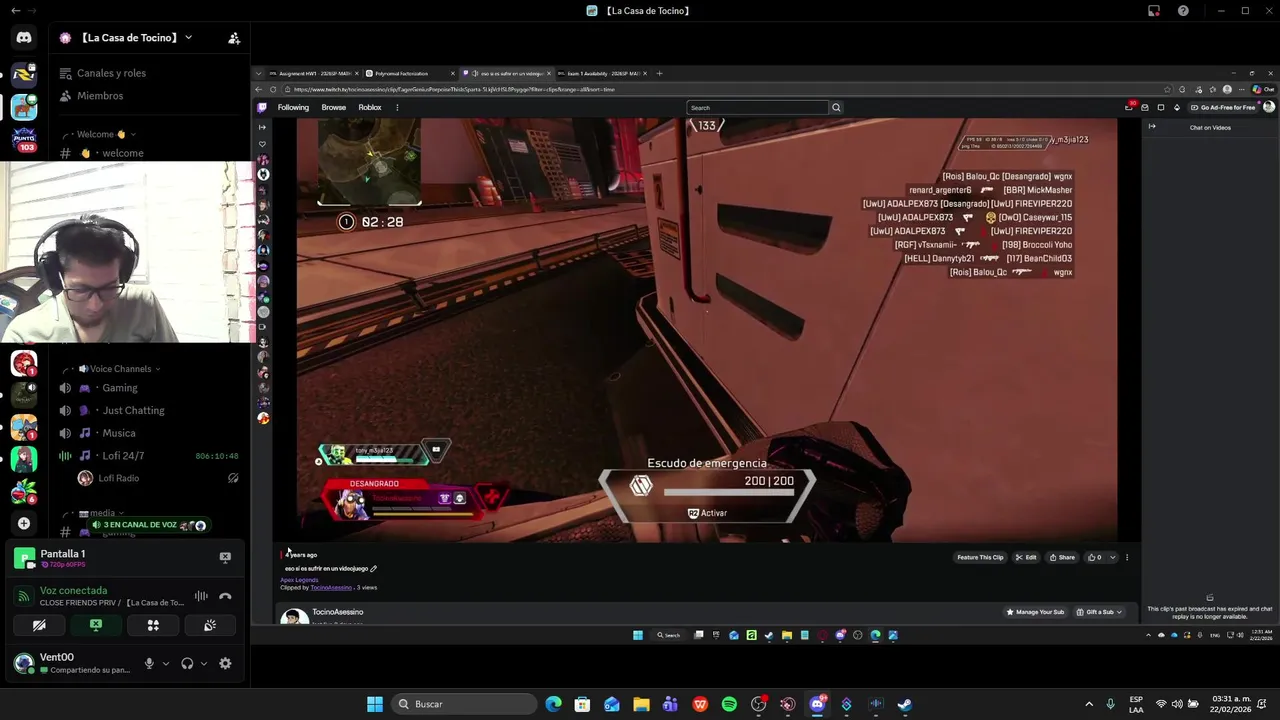Click the Twitch search field
Image resolution: width=1280 pixels, height=720 pixels.
757,108
